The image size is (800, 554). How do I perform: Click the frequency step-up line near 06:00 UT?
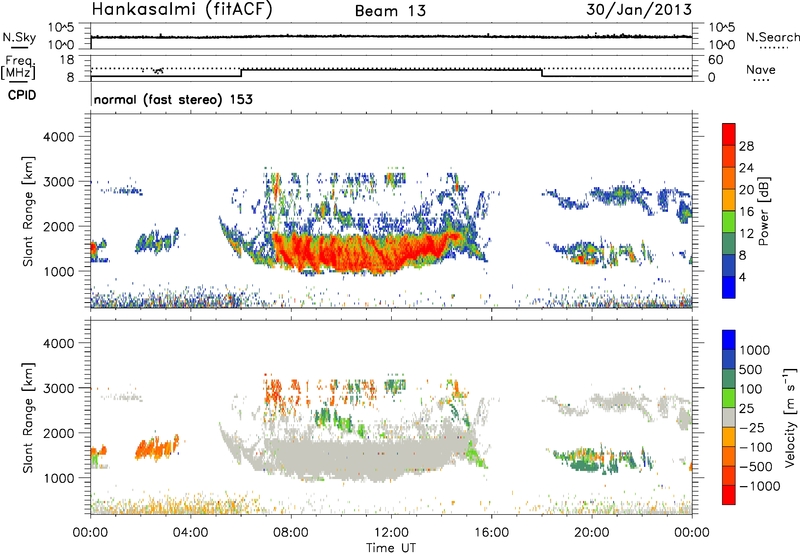[x=241, y=73]
